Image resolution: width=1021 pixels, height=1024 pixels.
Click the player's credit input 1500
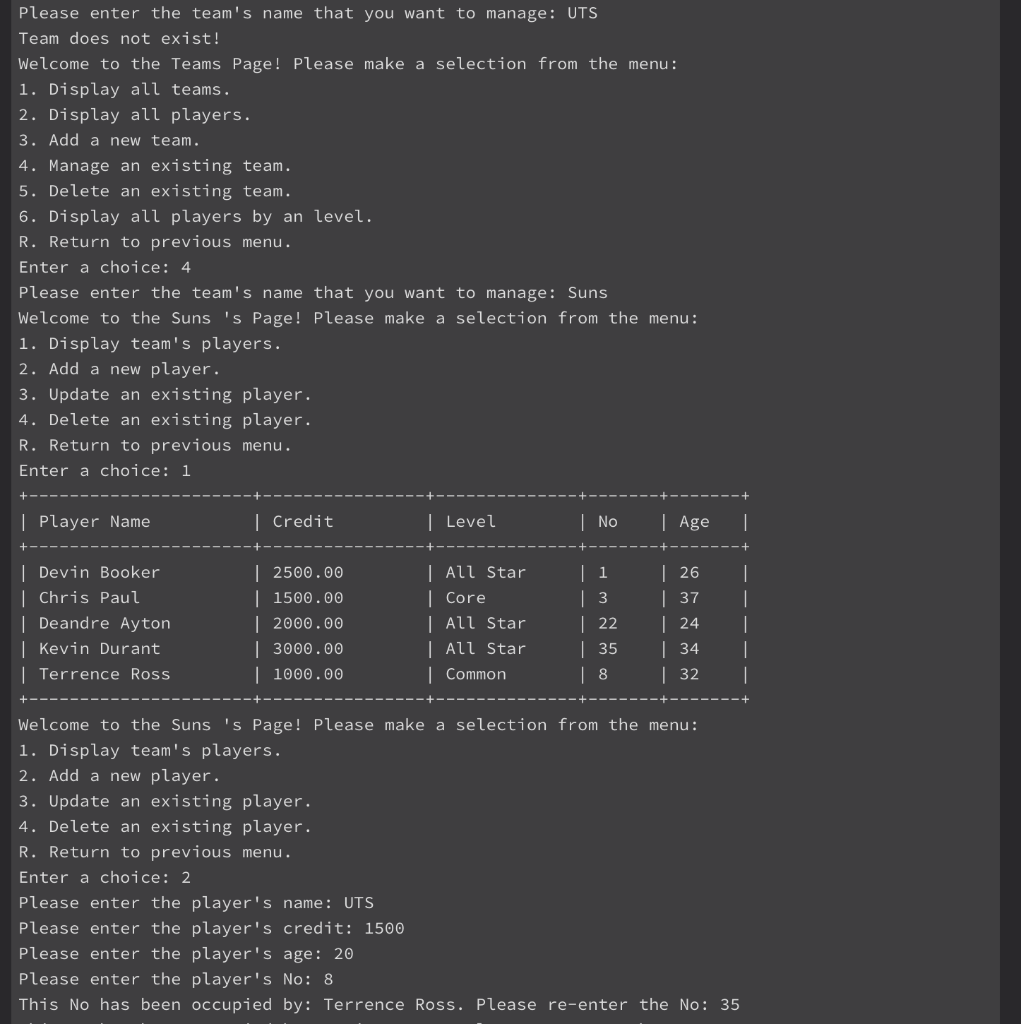(384, 929)
